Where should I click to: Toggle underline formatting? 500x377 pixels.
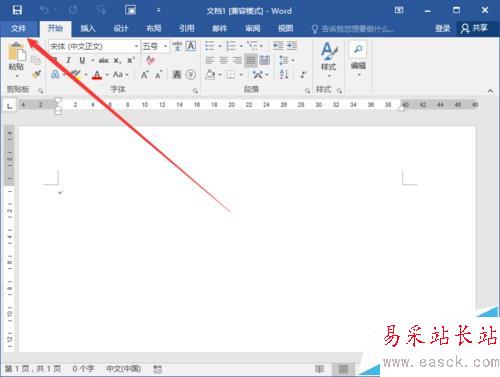click(82, 60)
